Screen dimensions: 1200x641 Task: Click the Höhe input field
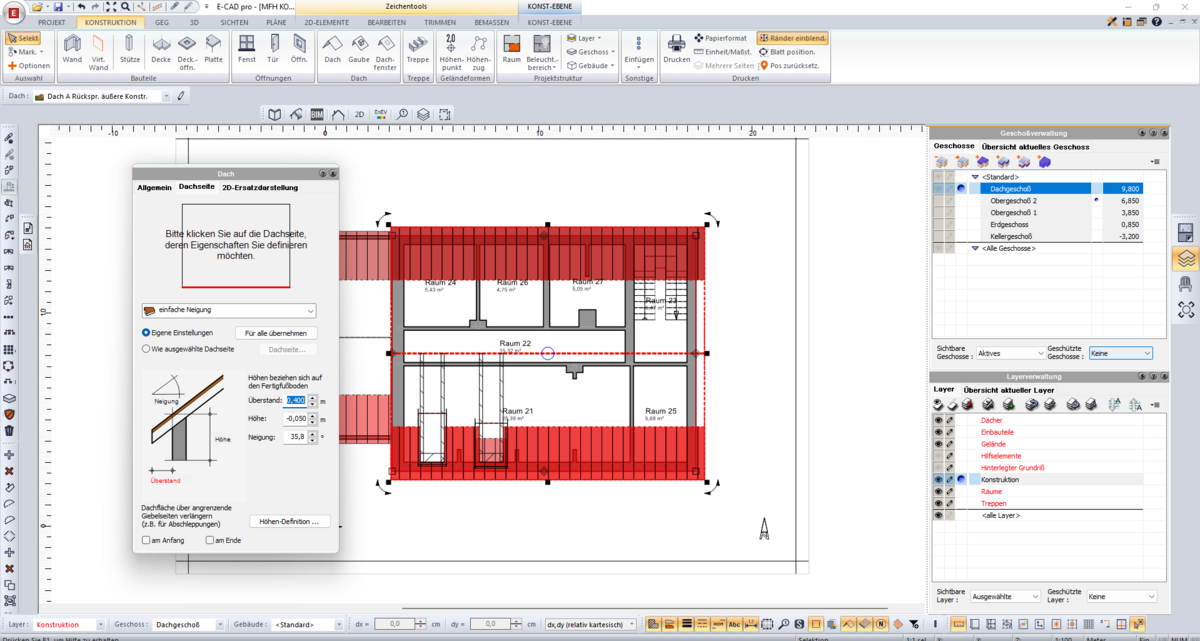click(295, 419)
